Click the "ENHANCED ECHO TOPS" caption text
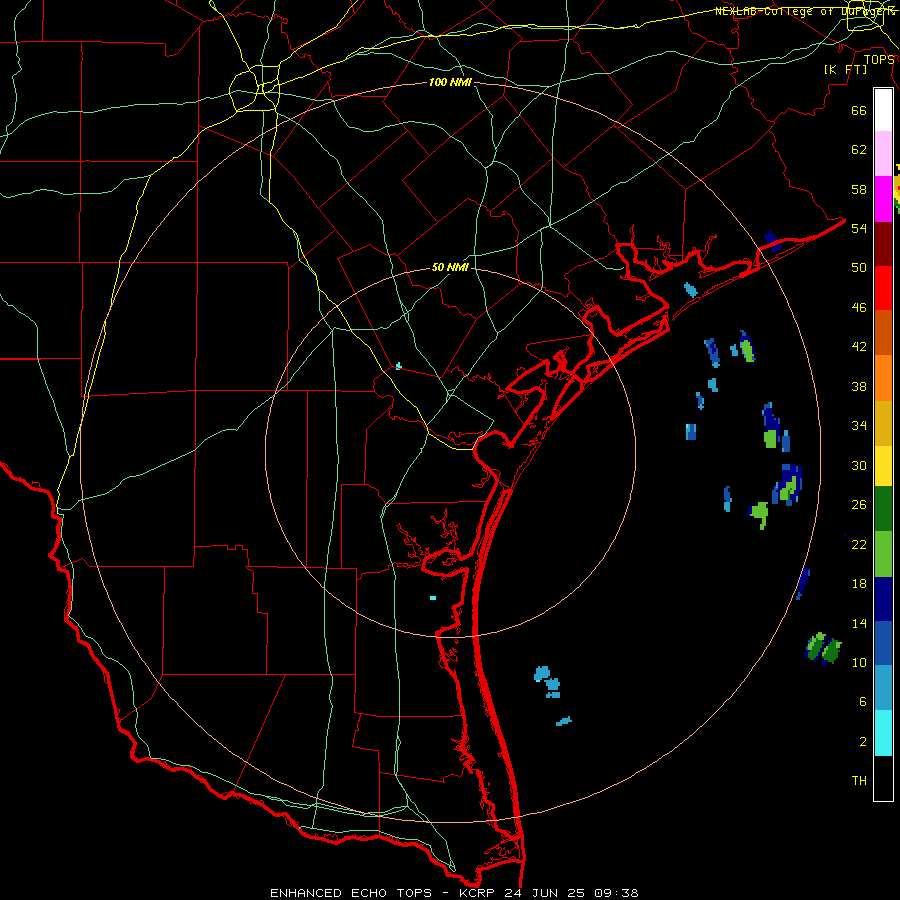The width and height of the screenshot is (900, 900). 351,893
